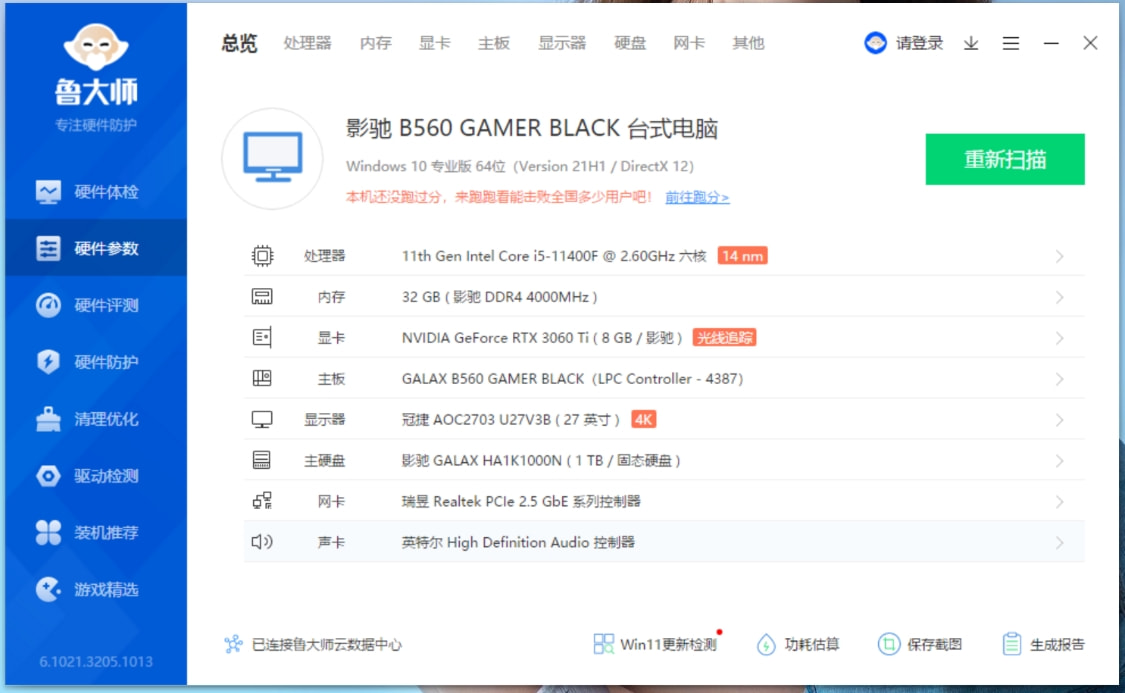Switch to the 内存 tab
This screenshot has height=693, width=1125.
tap(373, 43)
